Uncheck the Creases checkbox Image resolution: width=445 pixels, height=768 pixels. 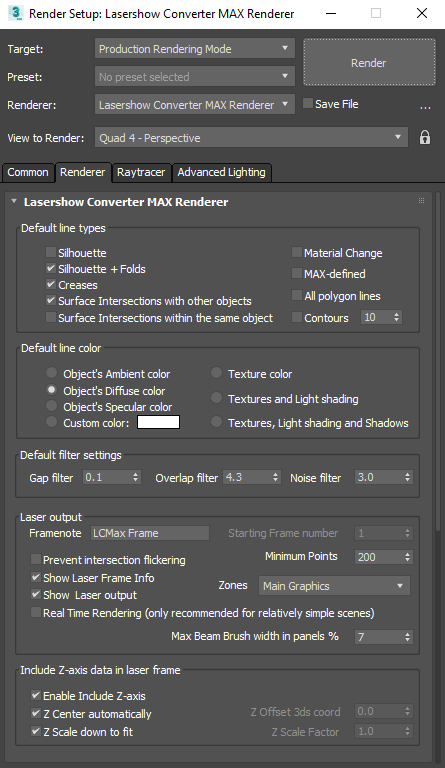(50, 285)
